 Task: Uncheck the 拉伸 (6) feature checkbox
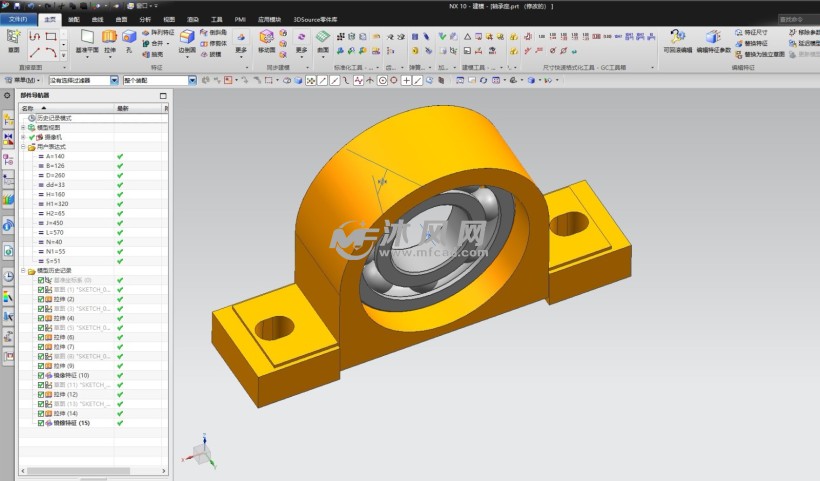tap(41, 337)
